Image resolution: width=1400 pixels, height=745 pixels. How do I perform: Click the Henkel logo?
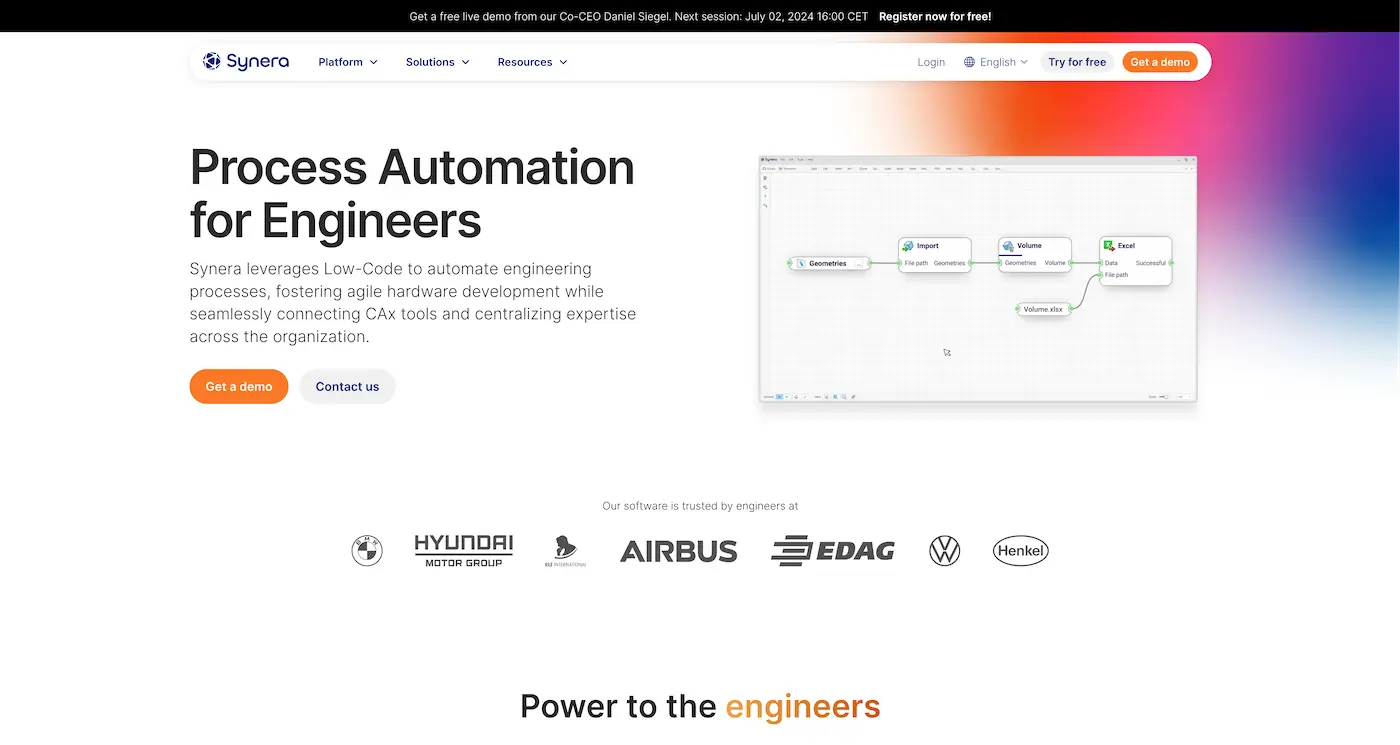tap(1021, 551)
